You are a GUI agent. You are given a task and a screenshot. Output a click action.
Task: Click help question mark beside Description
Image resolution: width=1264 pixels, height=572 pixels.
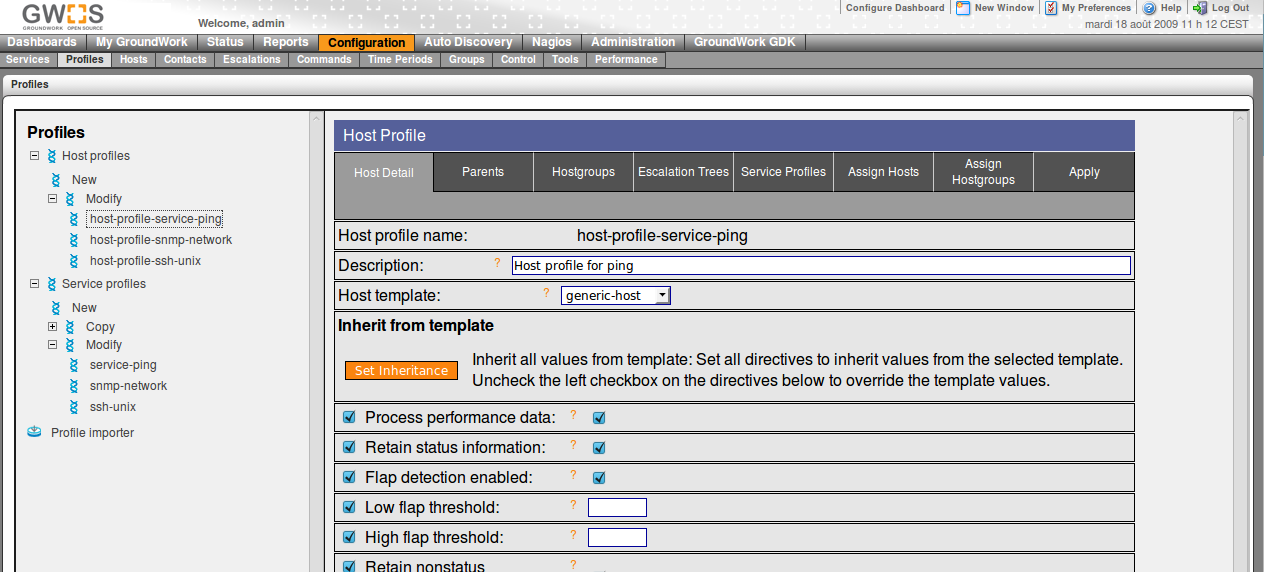[497, 264]
